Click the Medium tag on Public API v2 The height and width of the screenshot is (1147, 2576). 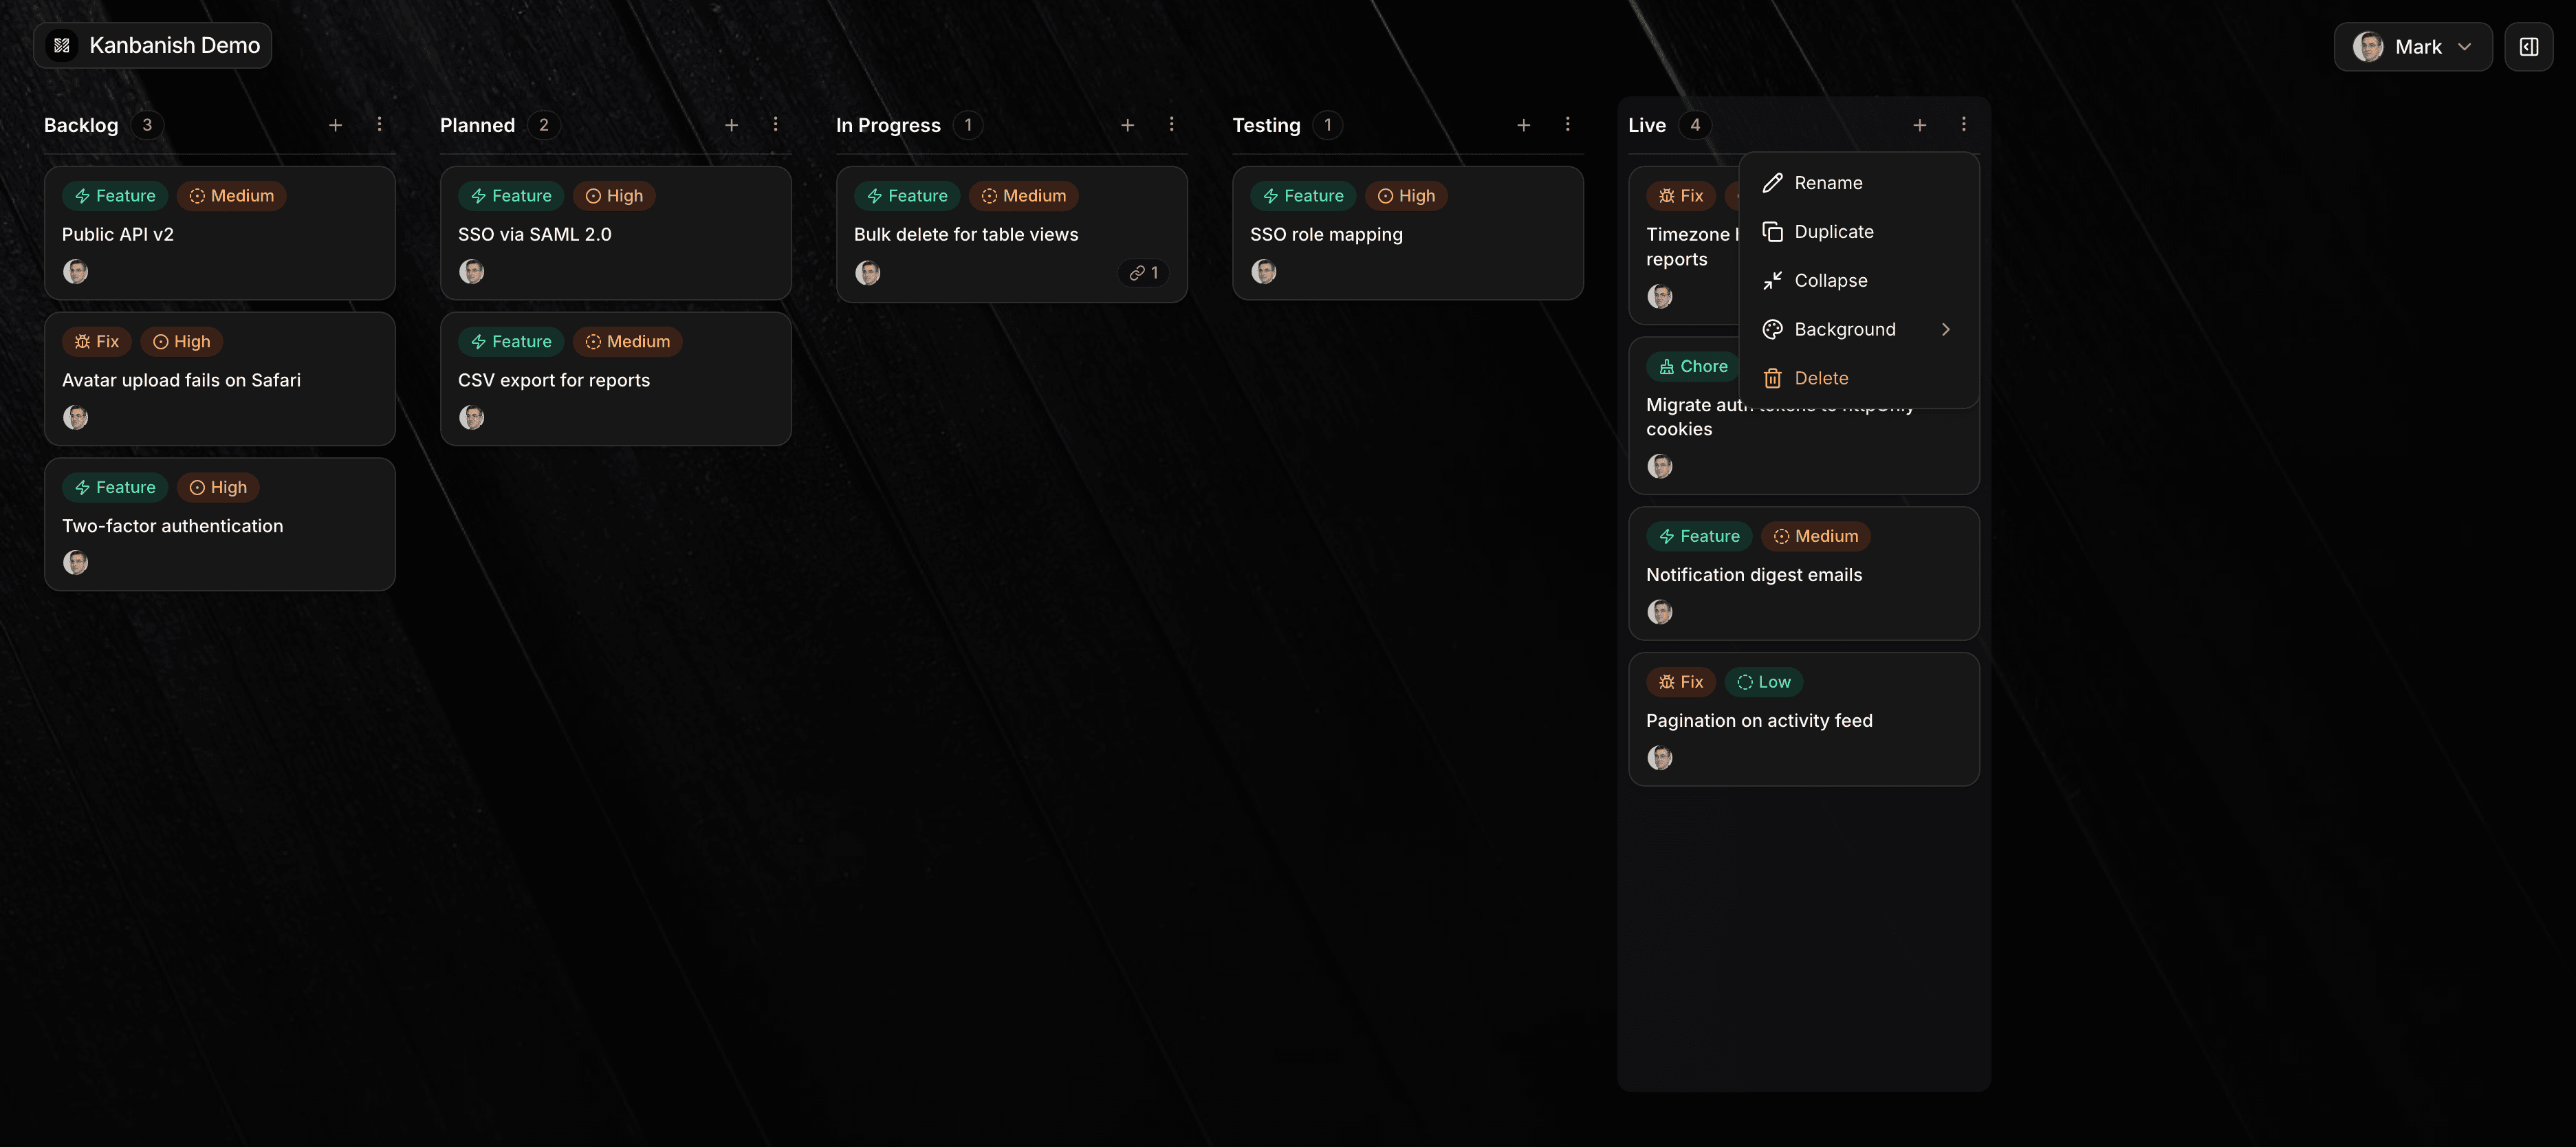pos(232,196)
